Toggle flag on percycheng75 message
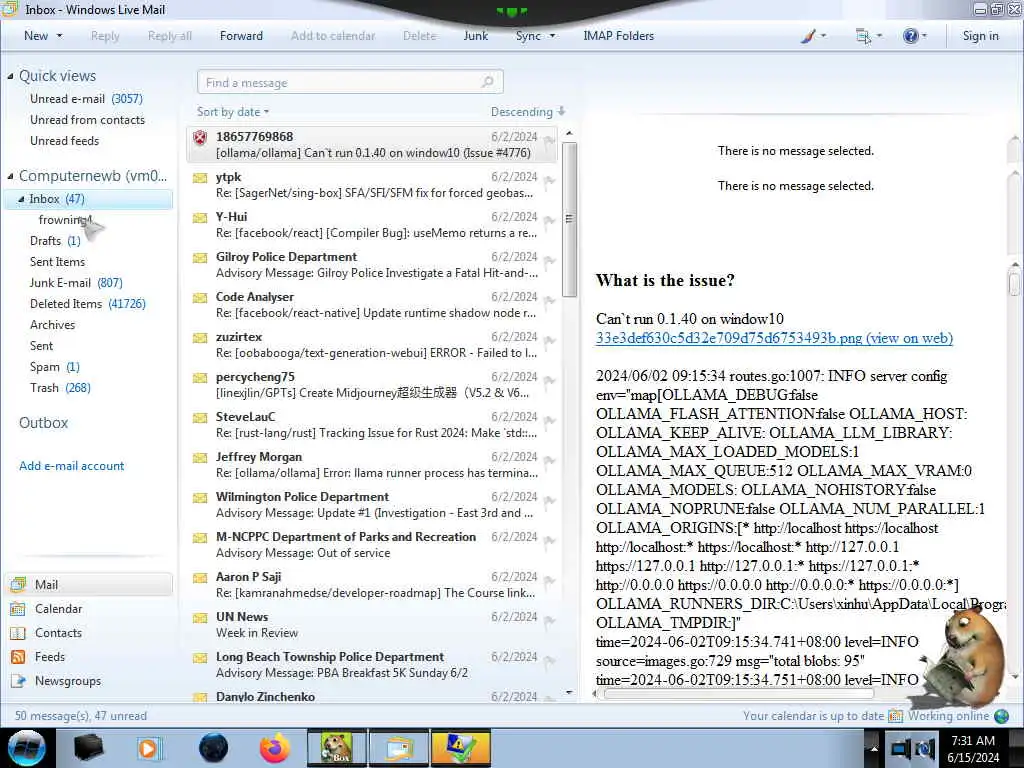Image resolution: width=1024 pixels, height=768 pixels. pos(549,381)
